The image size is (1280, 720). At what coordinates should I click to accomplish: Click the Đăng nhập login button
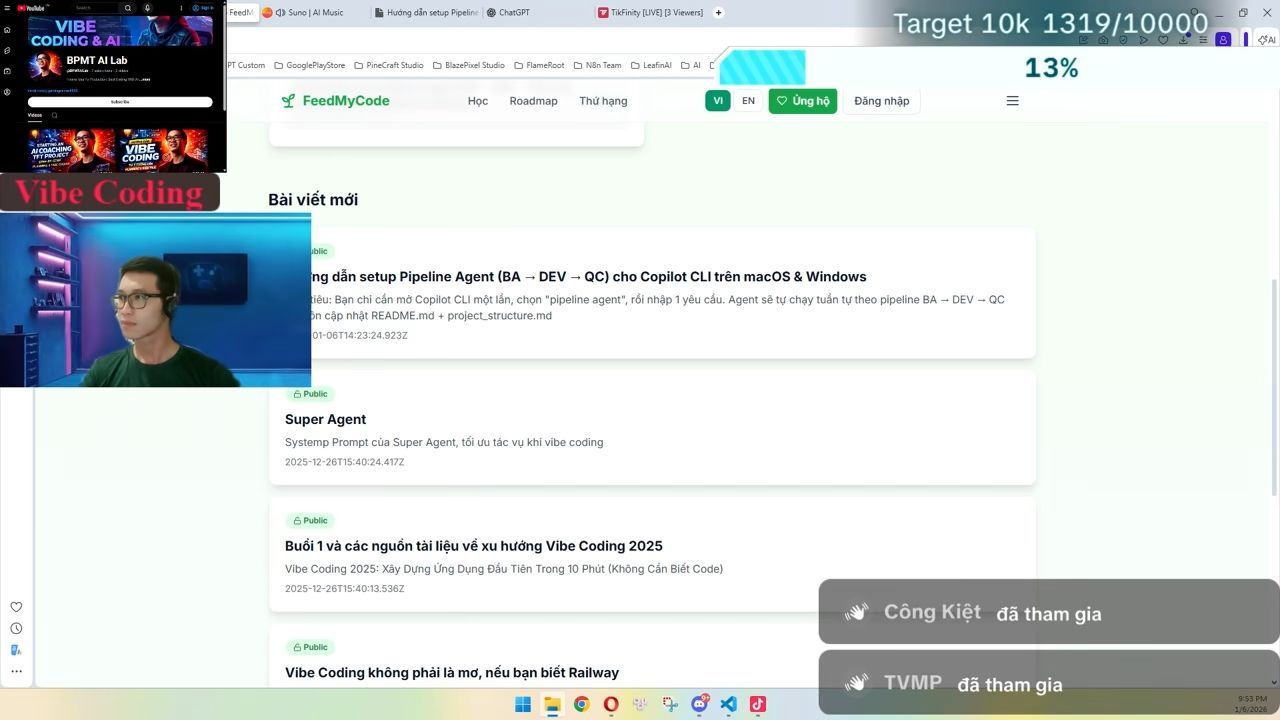tap(881, 101)
